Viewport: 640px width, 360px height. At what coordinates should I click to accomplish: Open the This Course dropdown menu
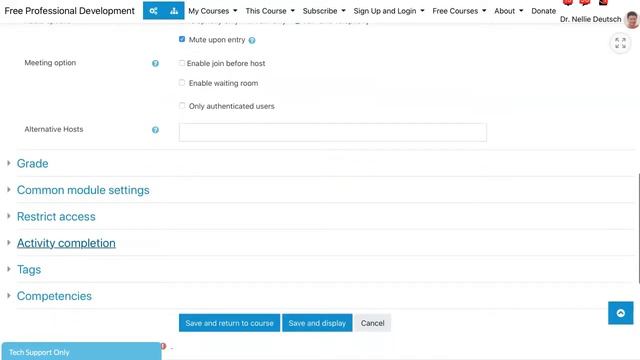tap(270, 11)
